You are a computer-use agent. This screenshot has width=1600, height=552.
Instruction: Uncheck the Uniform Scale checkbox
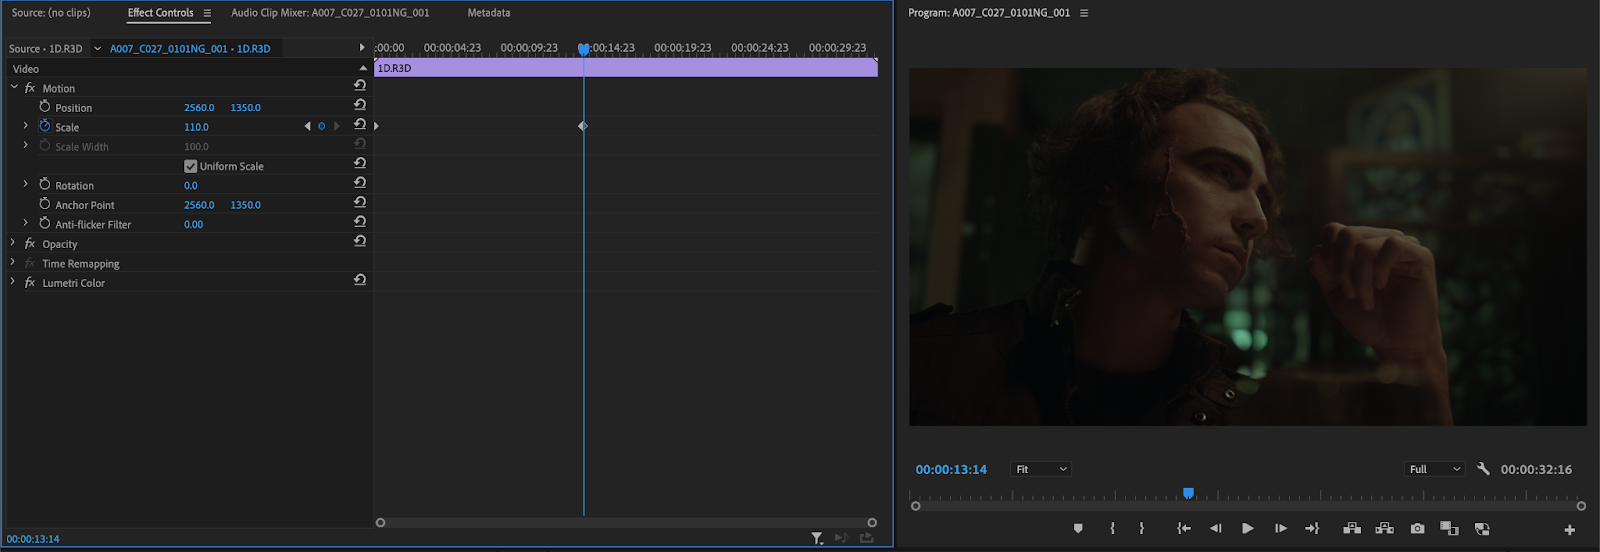[190, 166]
